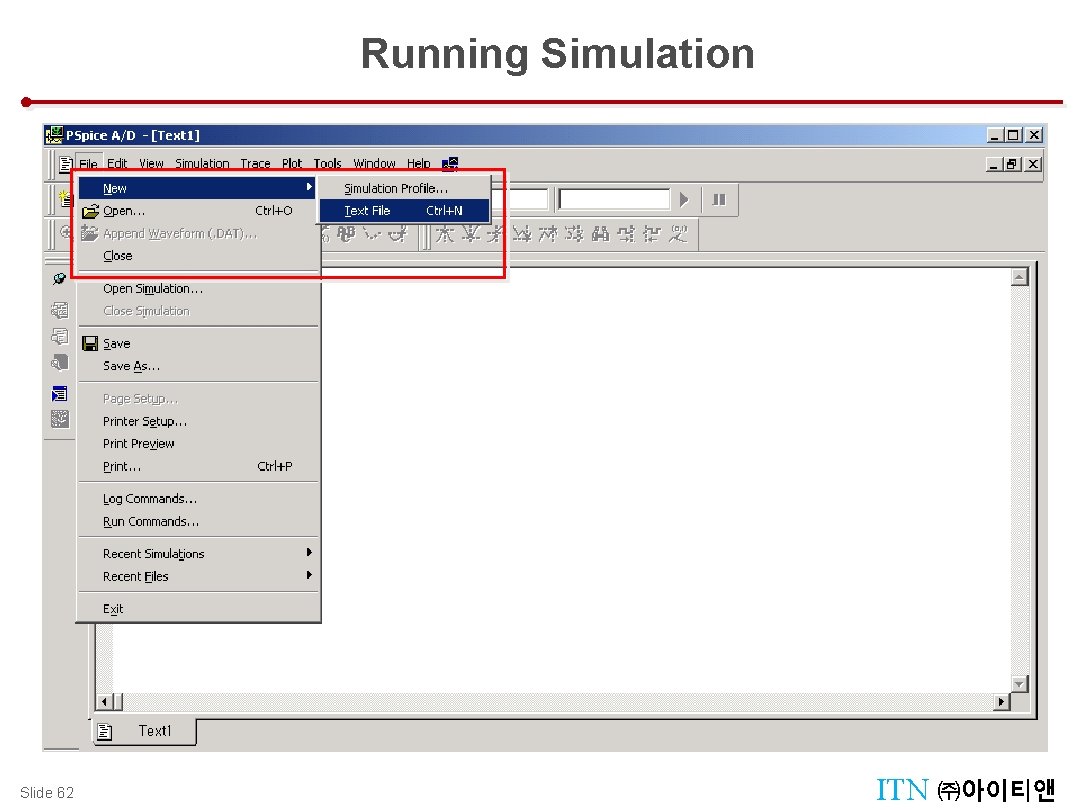
Task: Click the blue simulation queue icon in sidebar
Action: (x=60, y=393)
